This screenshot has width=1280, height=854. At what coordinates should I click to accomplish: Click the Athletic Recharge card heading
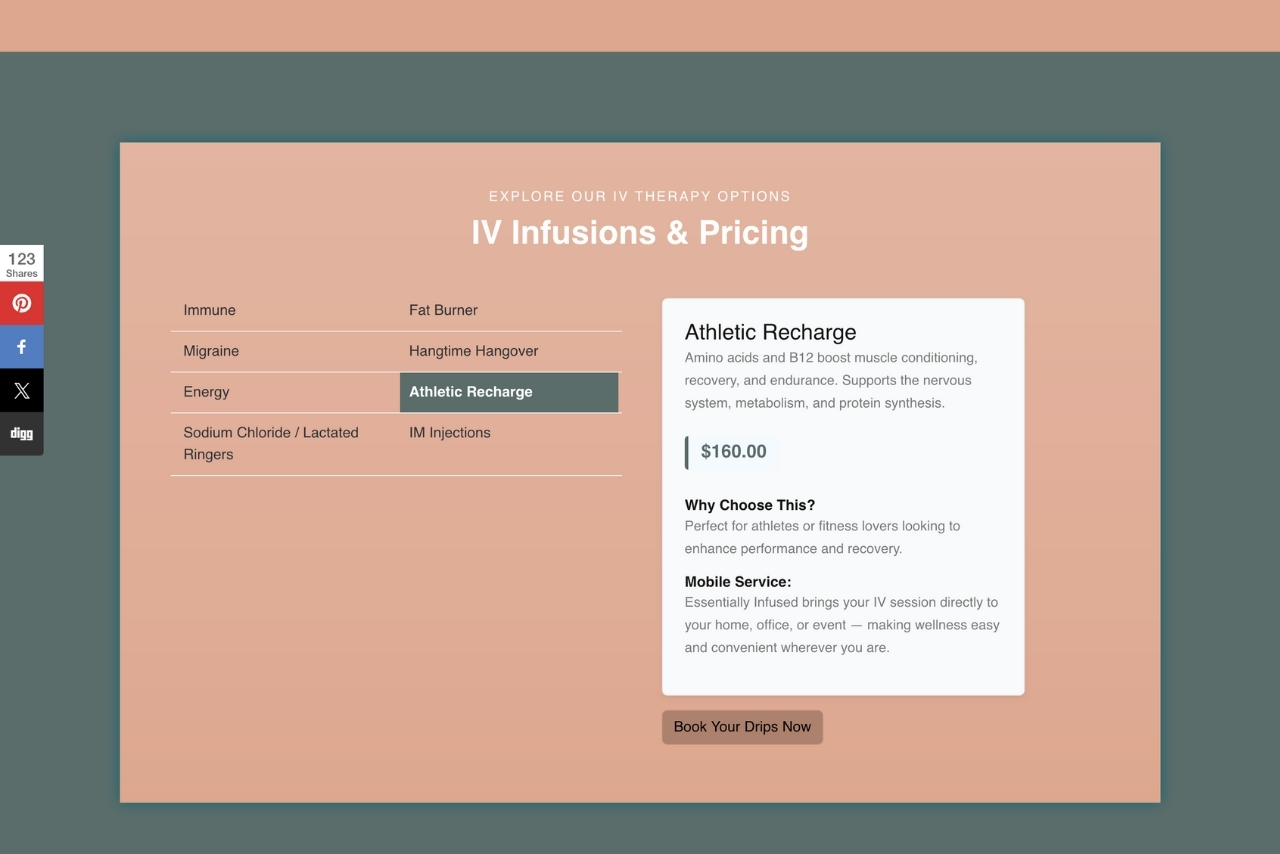pyautogui.click(x=770, y=332)
